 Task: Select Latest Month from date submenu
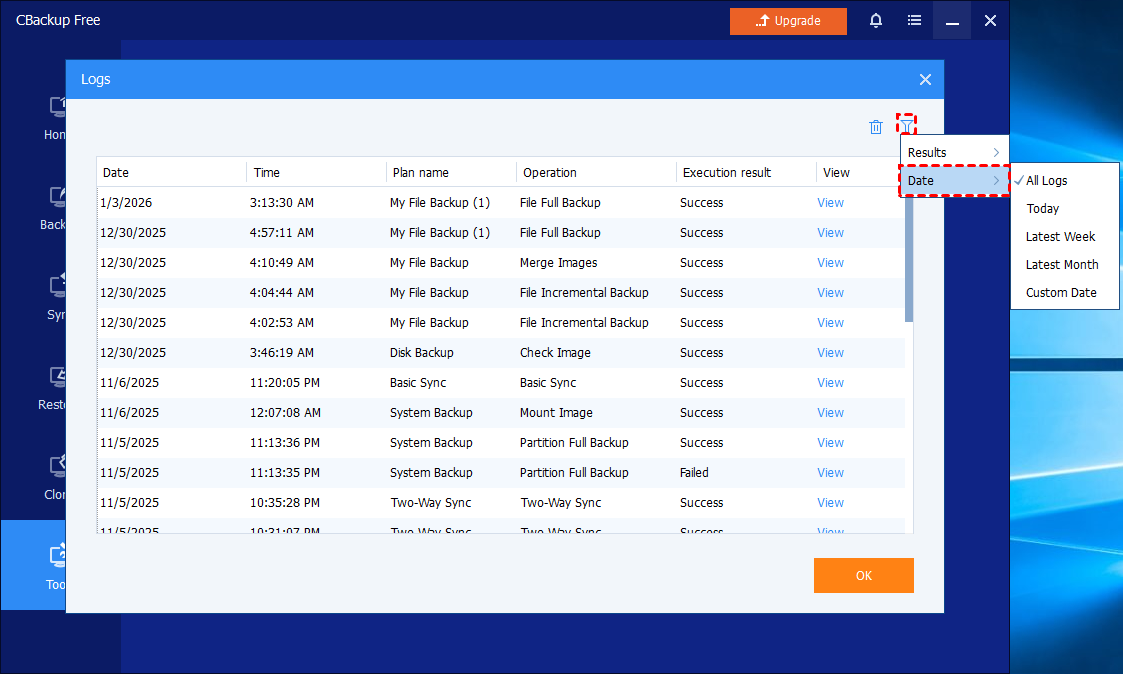(x=1061, y=265)
